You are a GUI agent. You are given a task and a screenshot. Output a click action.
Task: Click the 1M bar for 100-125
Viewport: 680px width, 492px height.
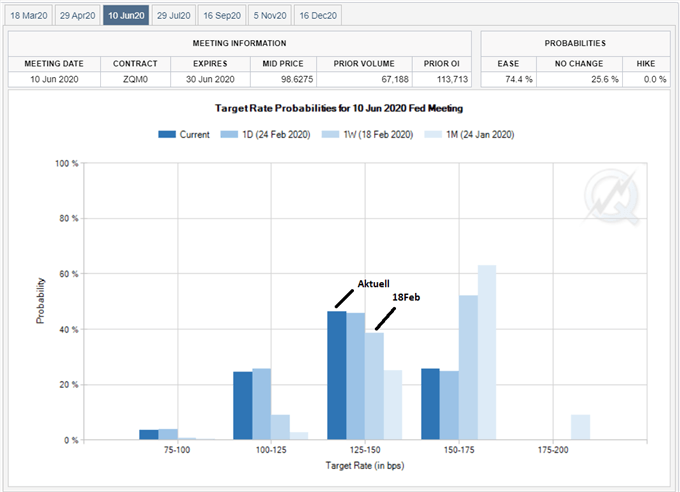299,436
